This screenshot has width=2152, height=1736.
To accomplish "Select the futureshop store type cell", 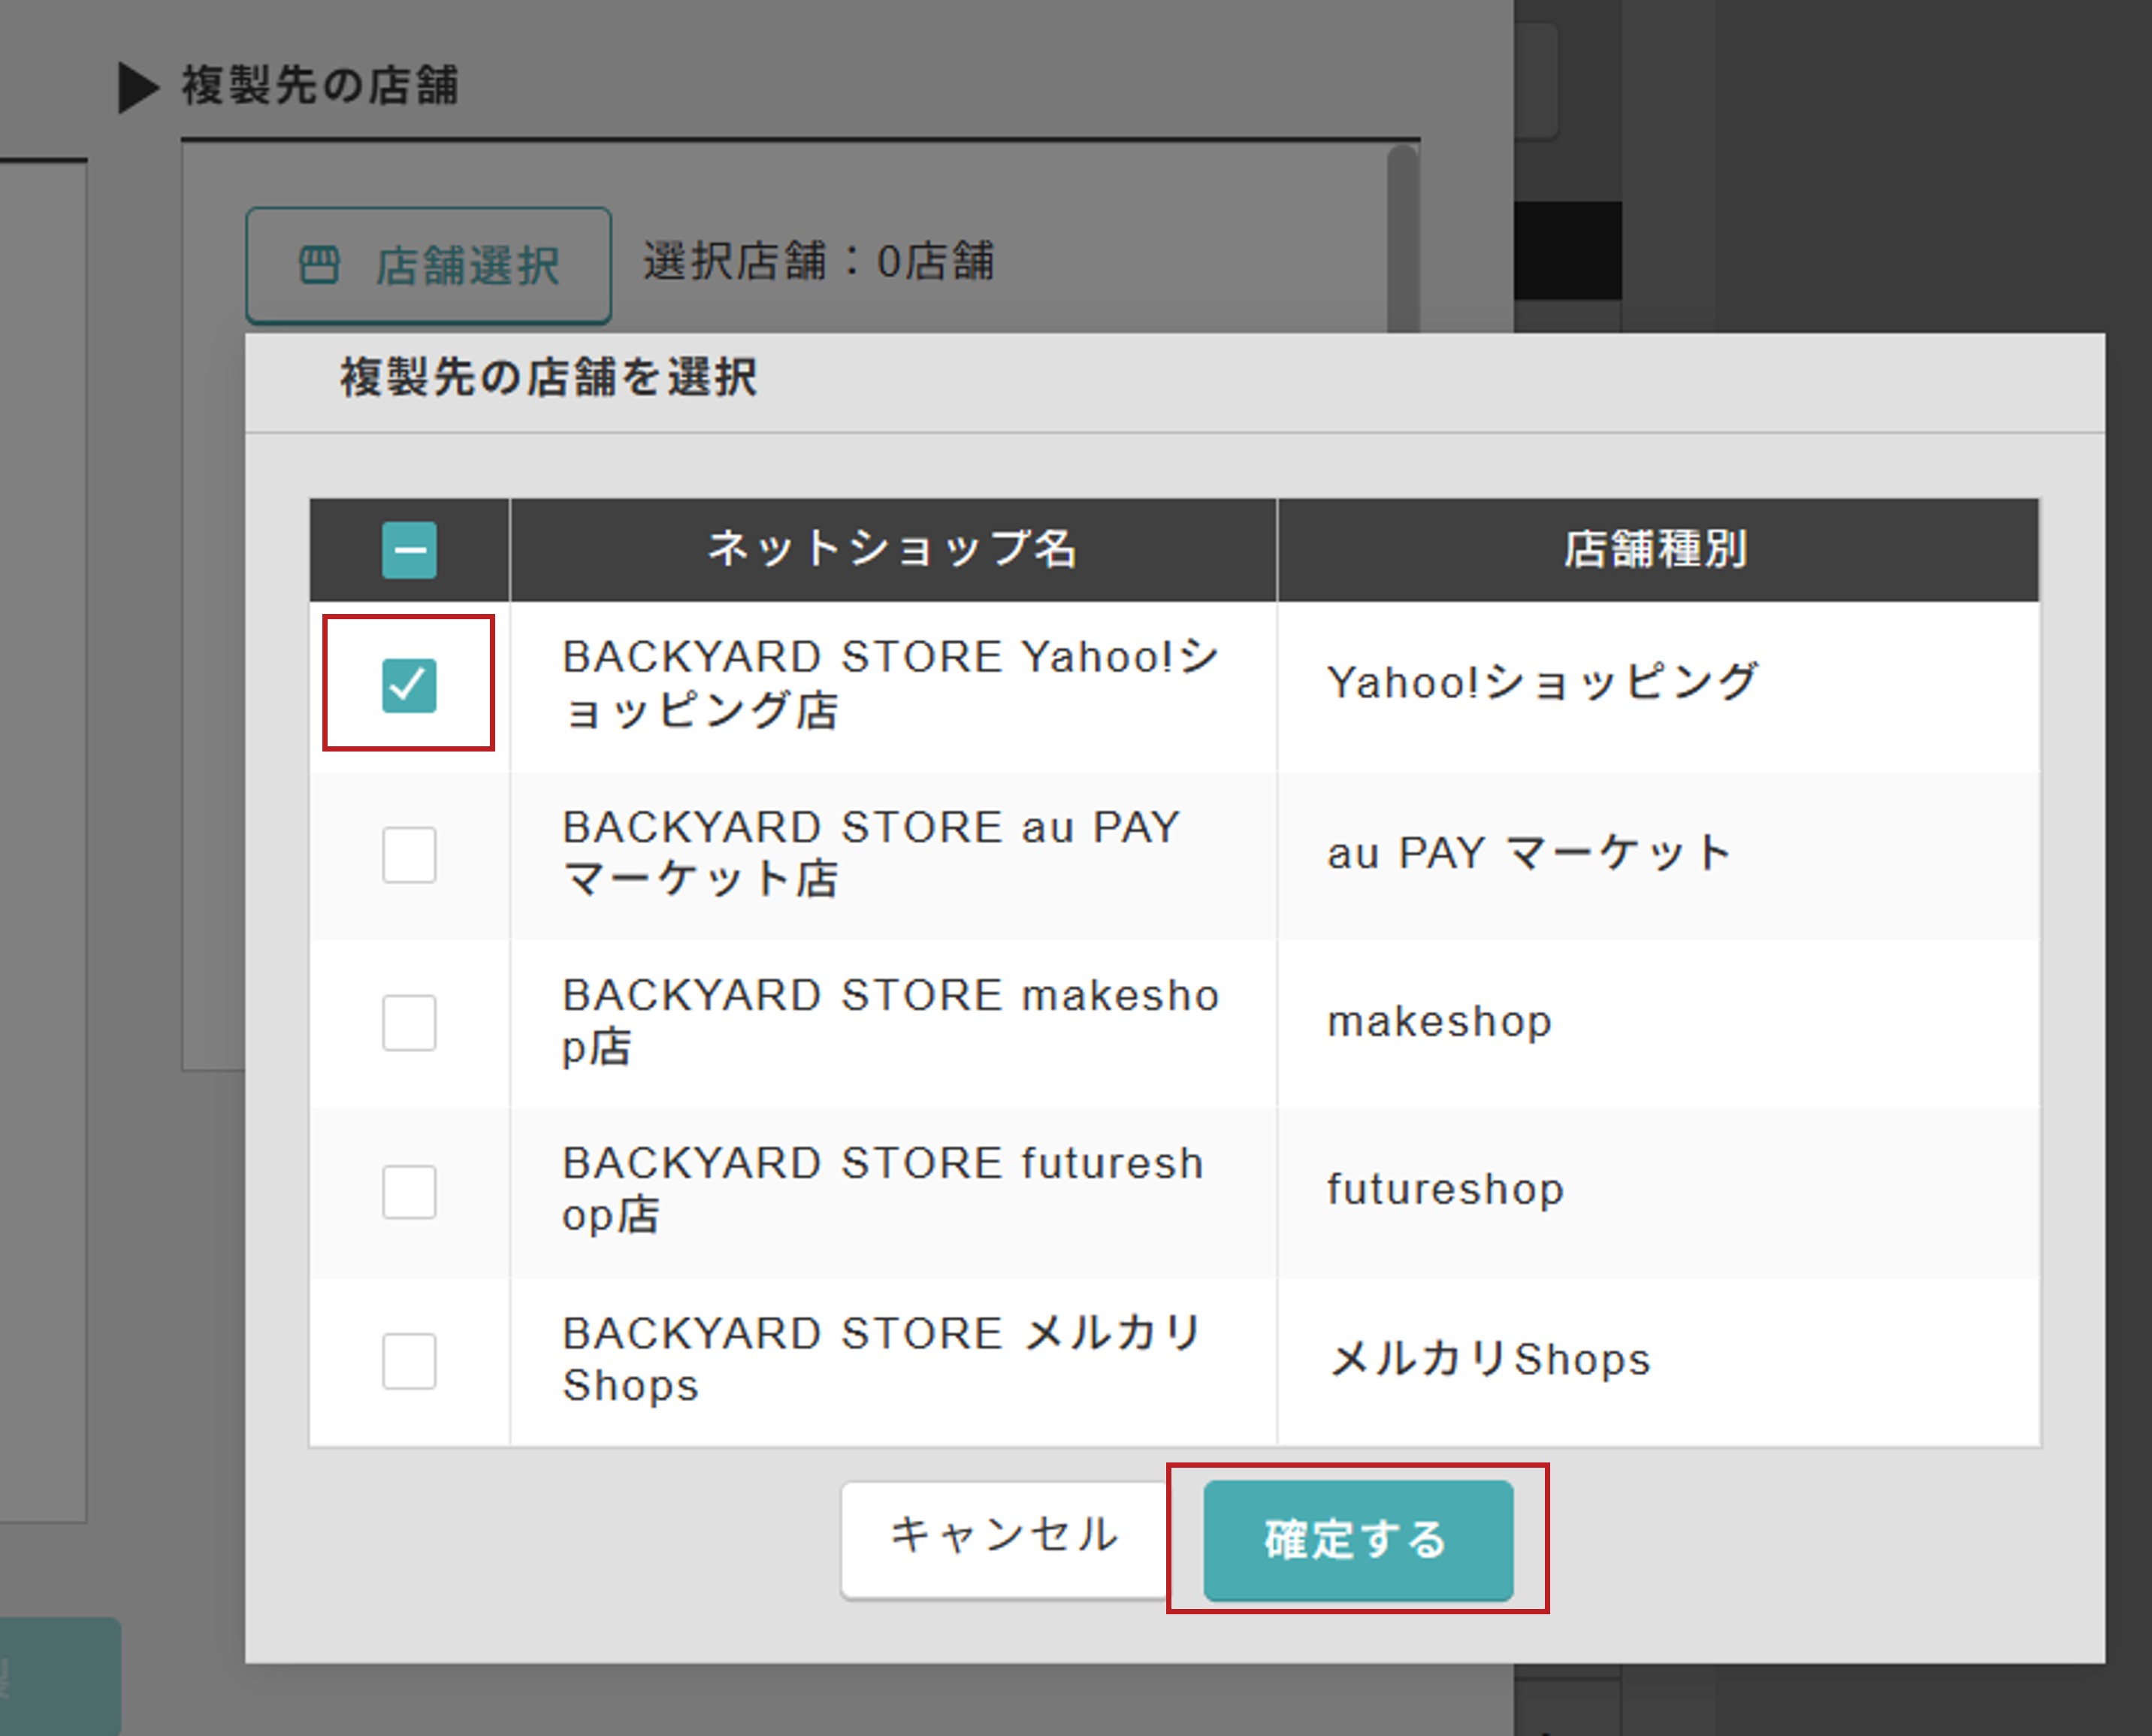I will tap(1657, 1191).
